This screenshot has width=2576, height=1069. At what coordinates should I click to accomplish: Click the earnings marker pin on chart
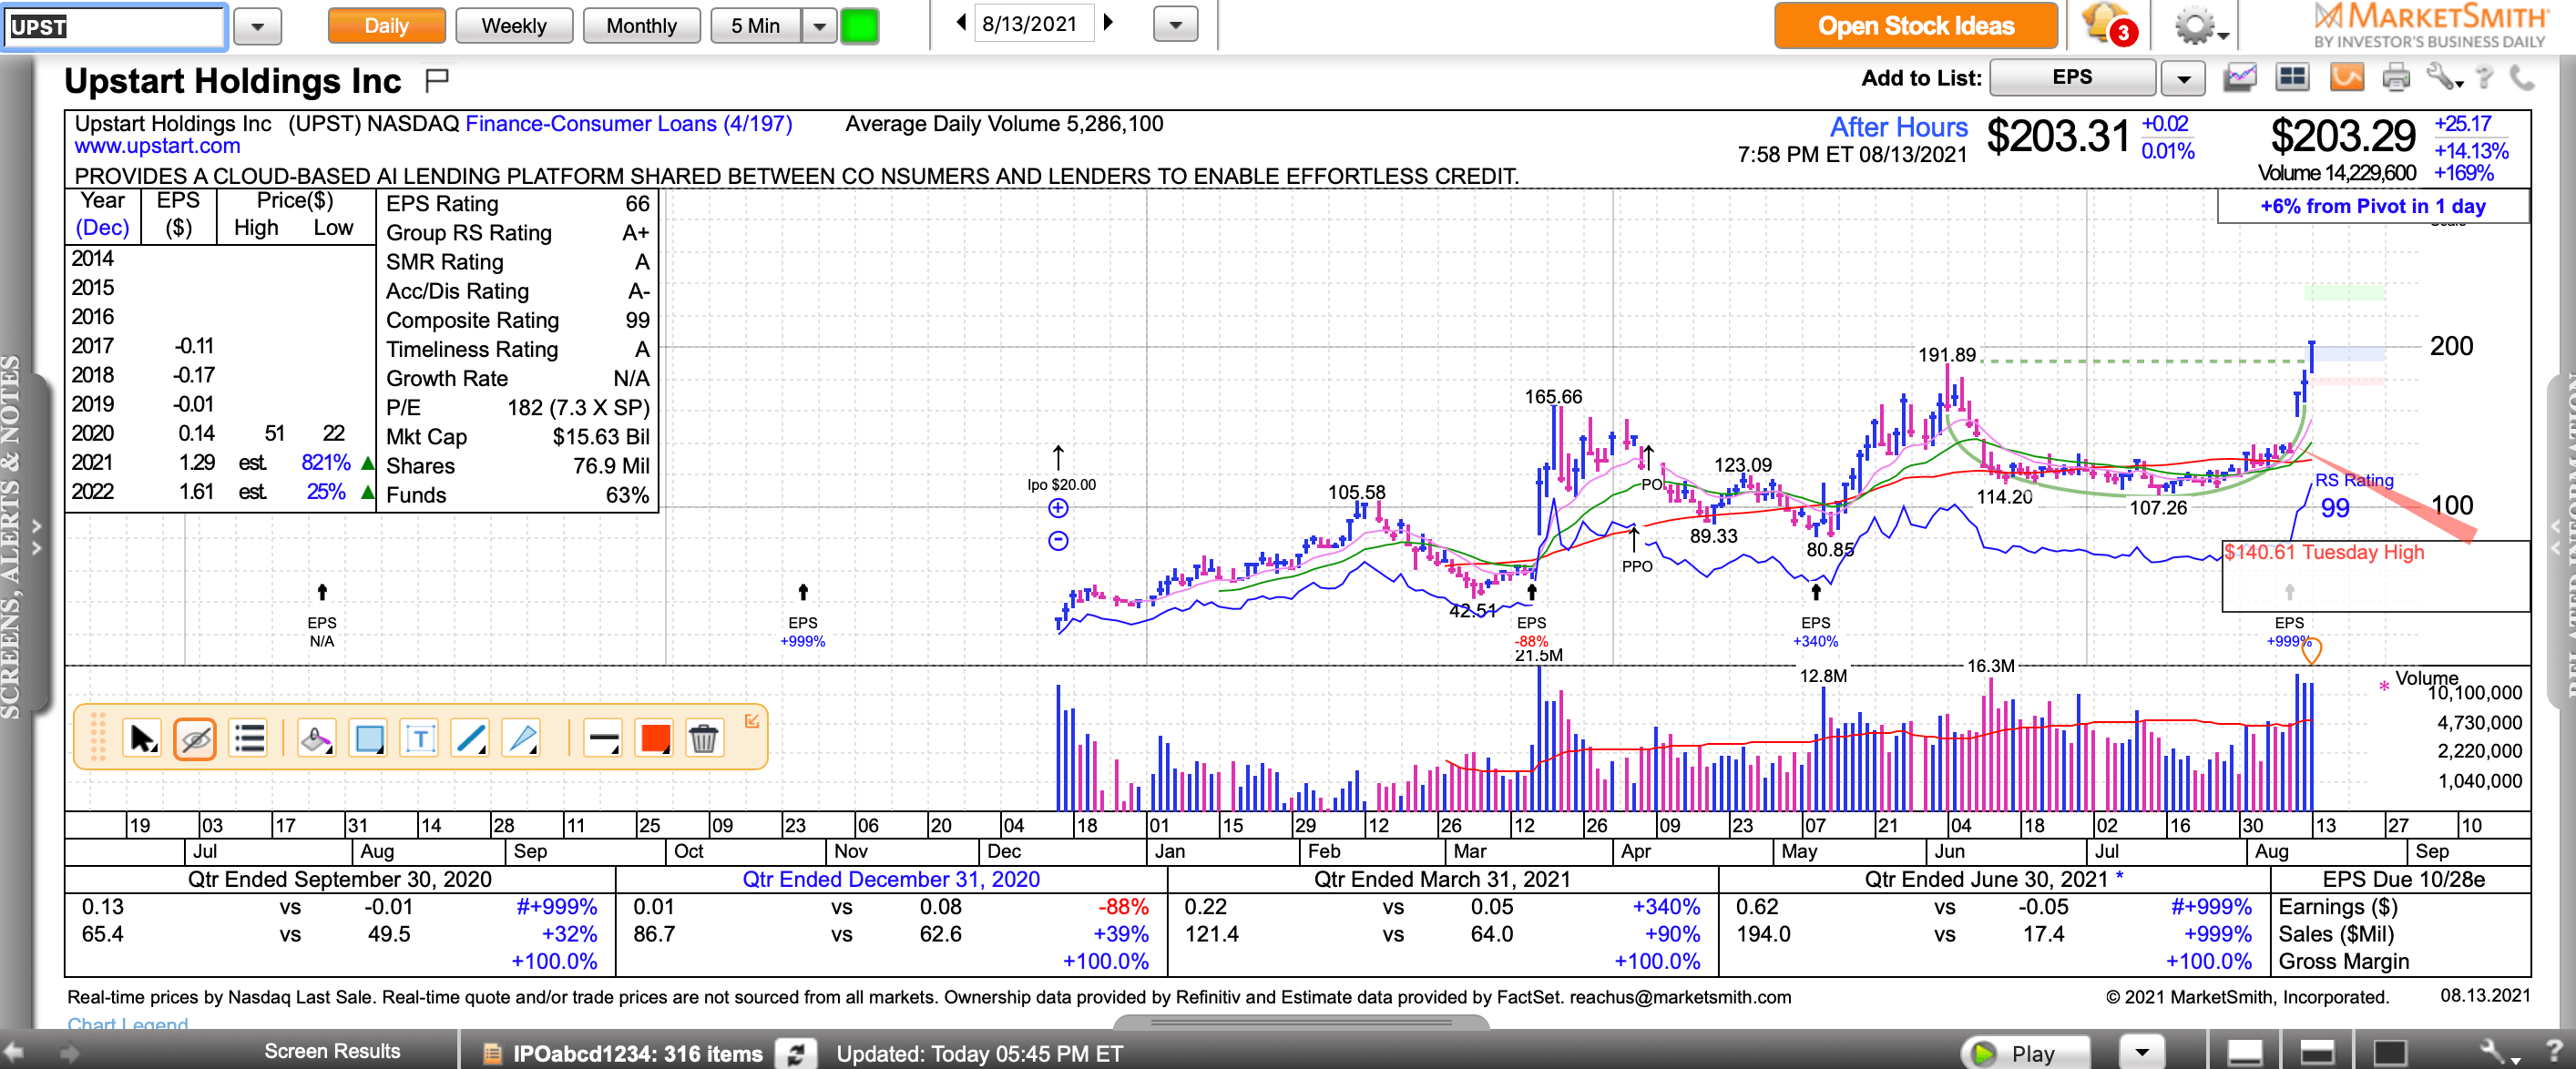2311,651
